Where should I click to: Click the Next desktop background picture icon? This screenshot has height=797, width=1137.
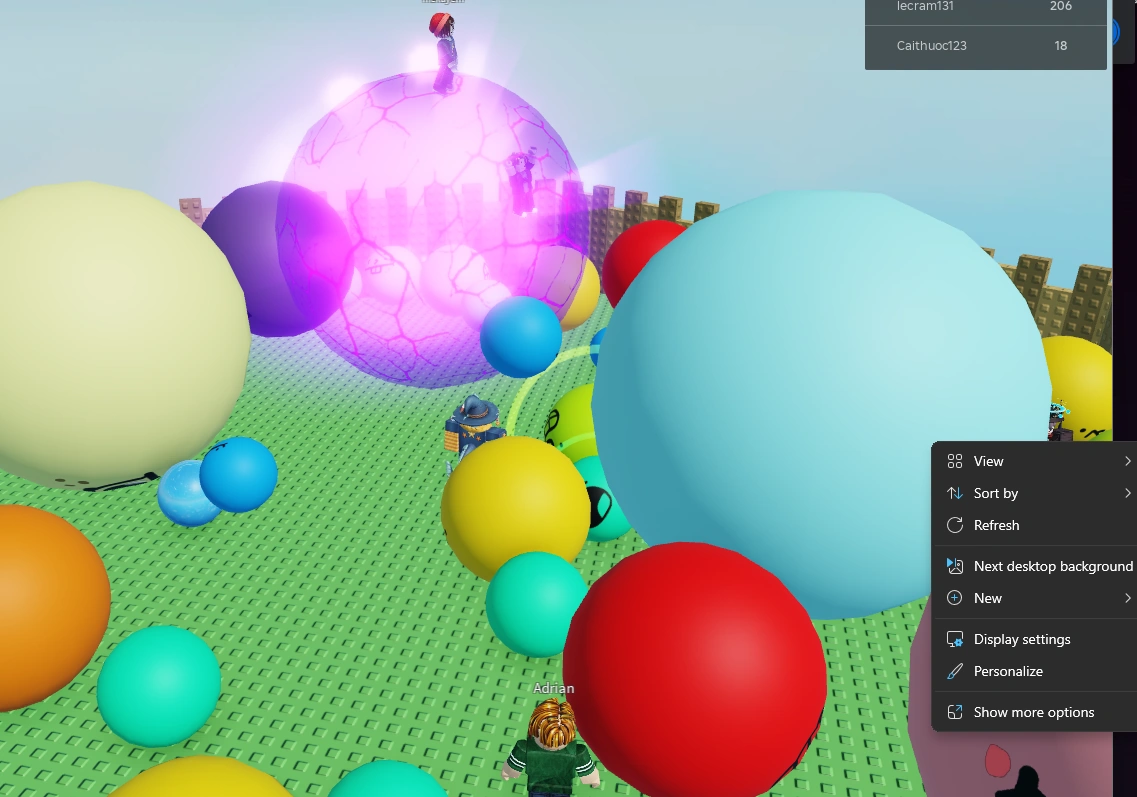[x=955, y=566]
